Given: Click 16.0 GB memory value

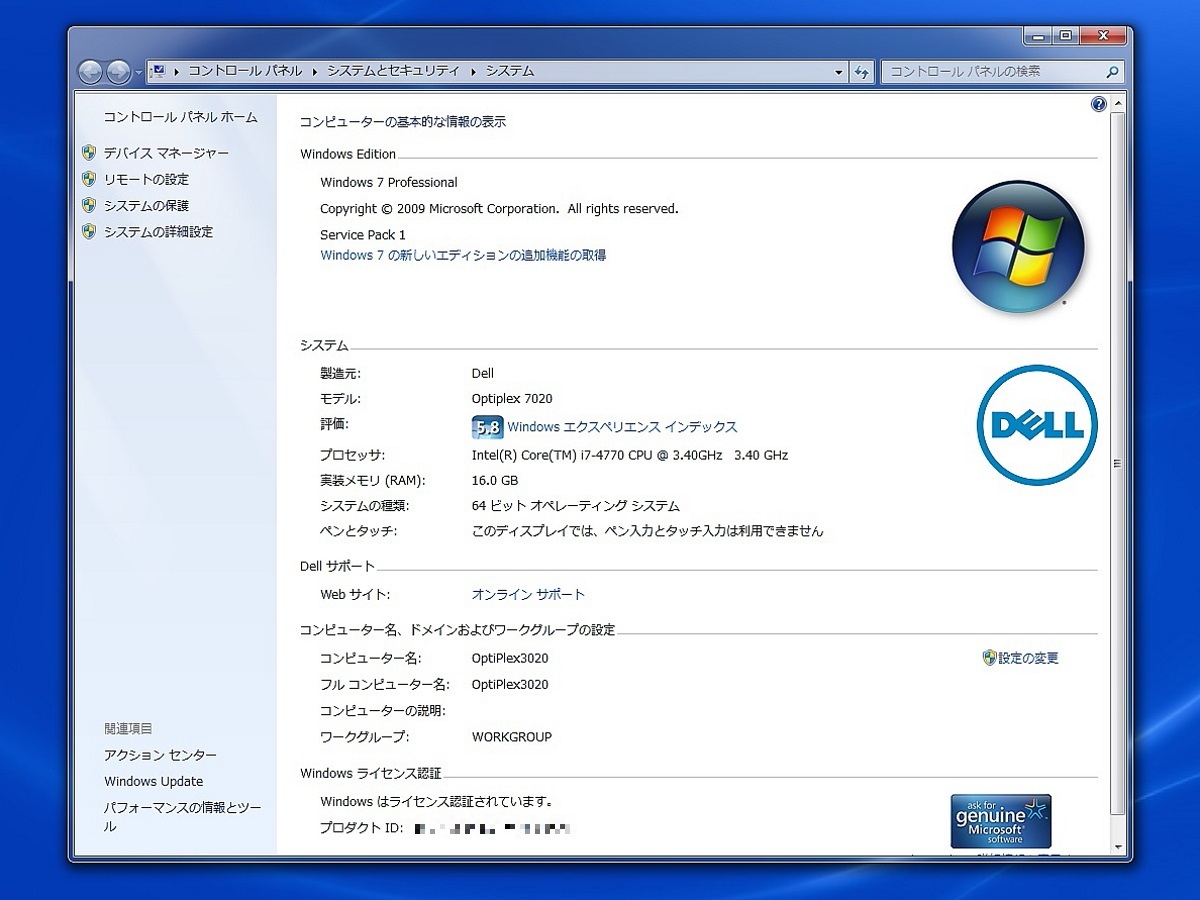Looking at the screenshot, I should (x=495, y=481).
